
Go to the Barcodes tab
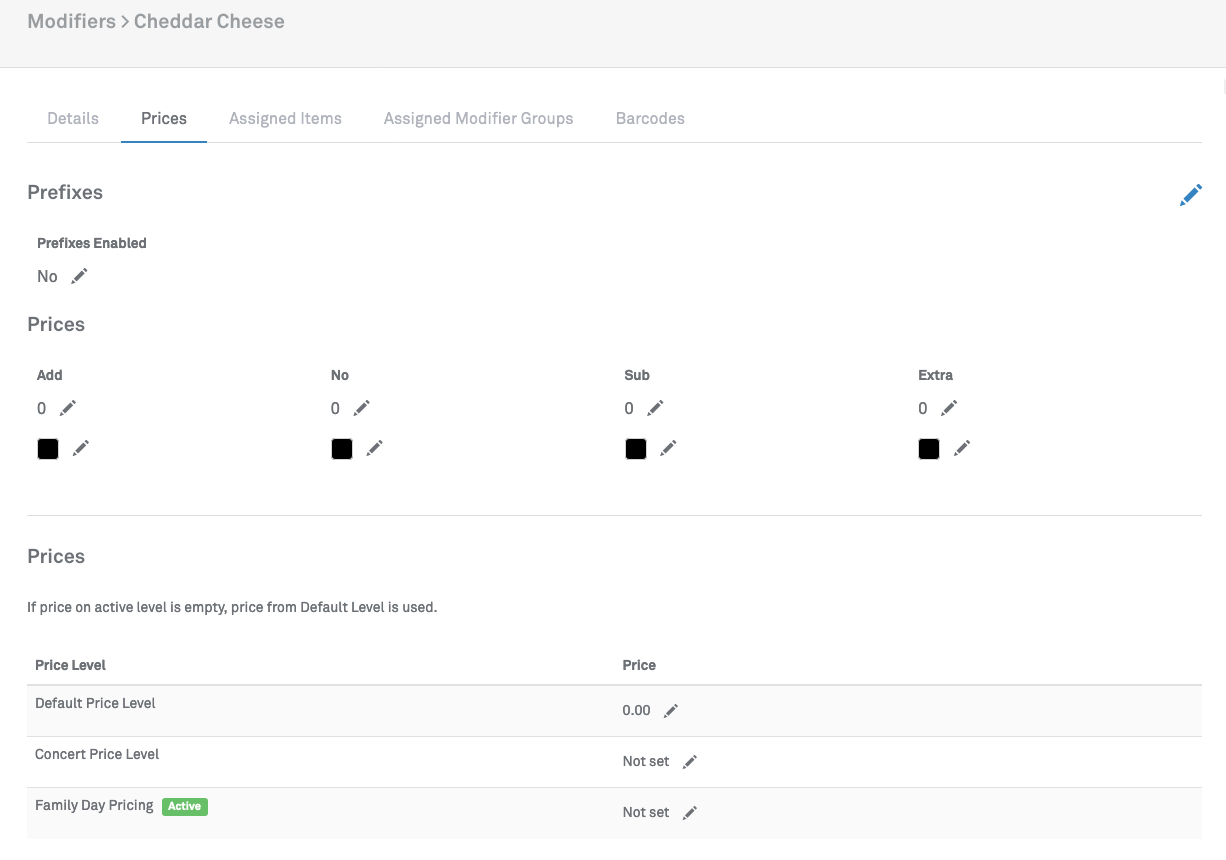(650, 118)
